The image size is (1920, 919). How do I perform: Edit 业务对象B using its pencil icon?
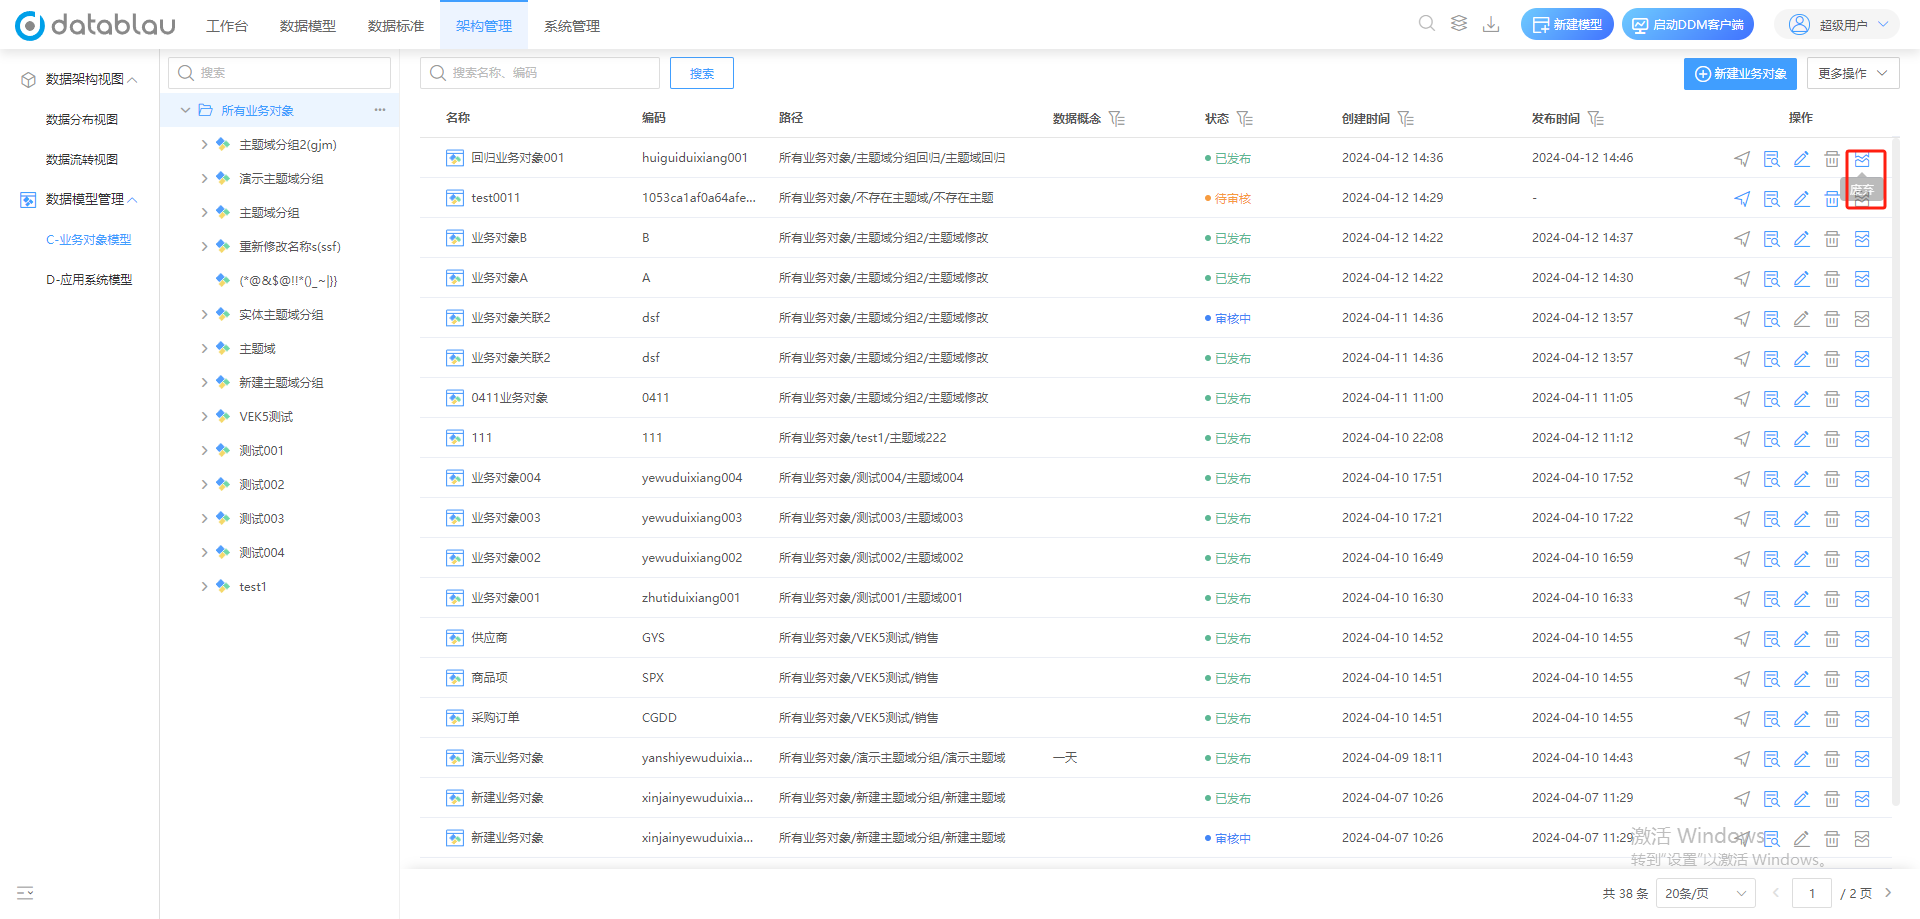point(1802,239)
